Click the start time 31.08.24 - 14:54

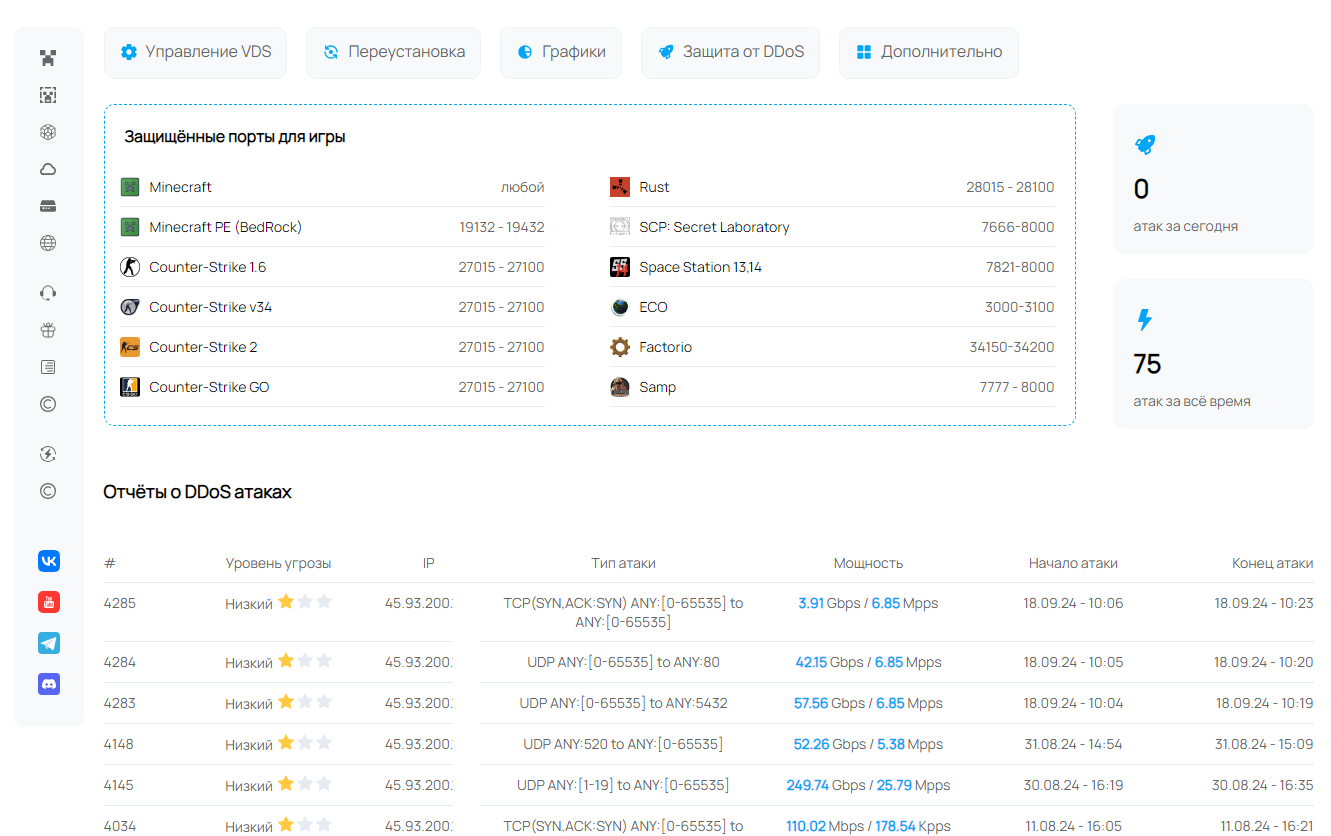click(1073, 744)
